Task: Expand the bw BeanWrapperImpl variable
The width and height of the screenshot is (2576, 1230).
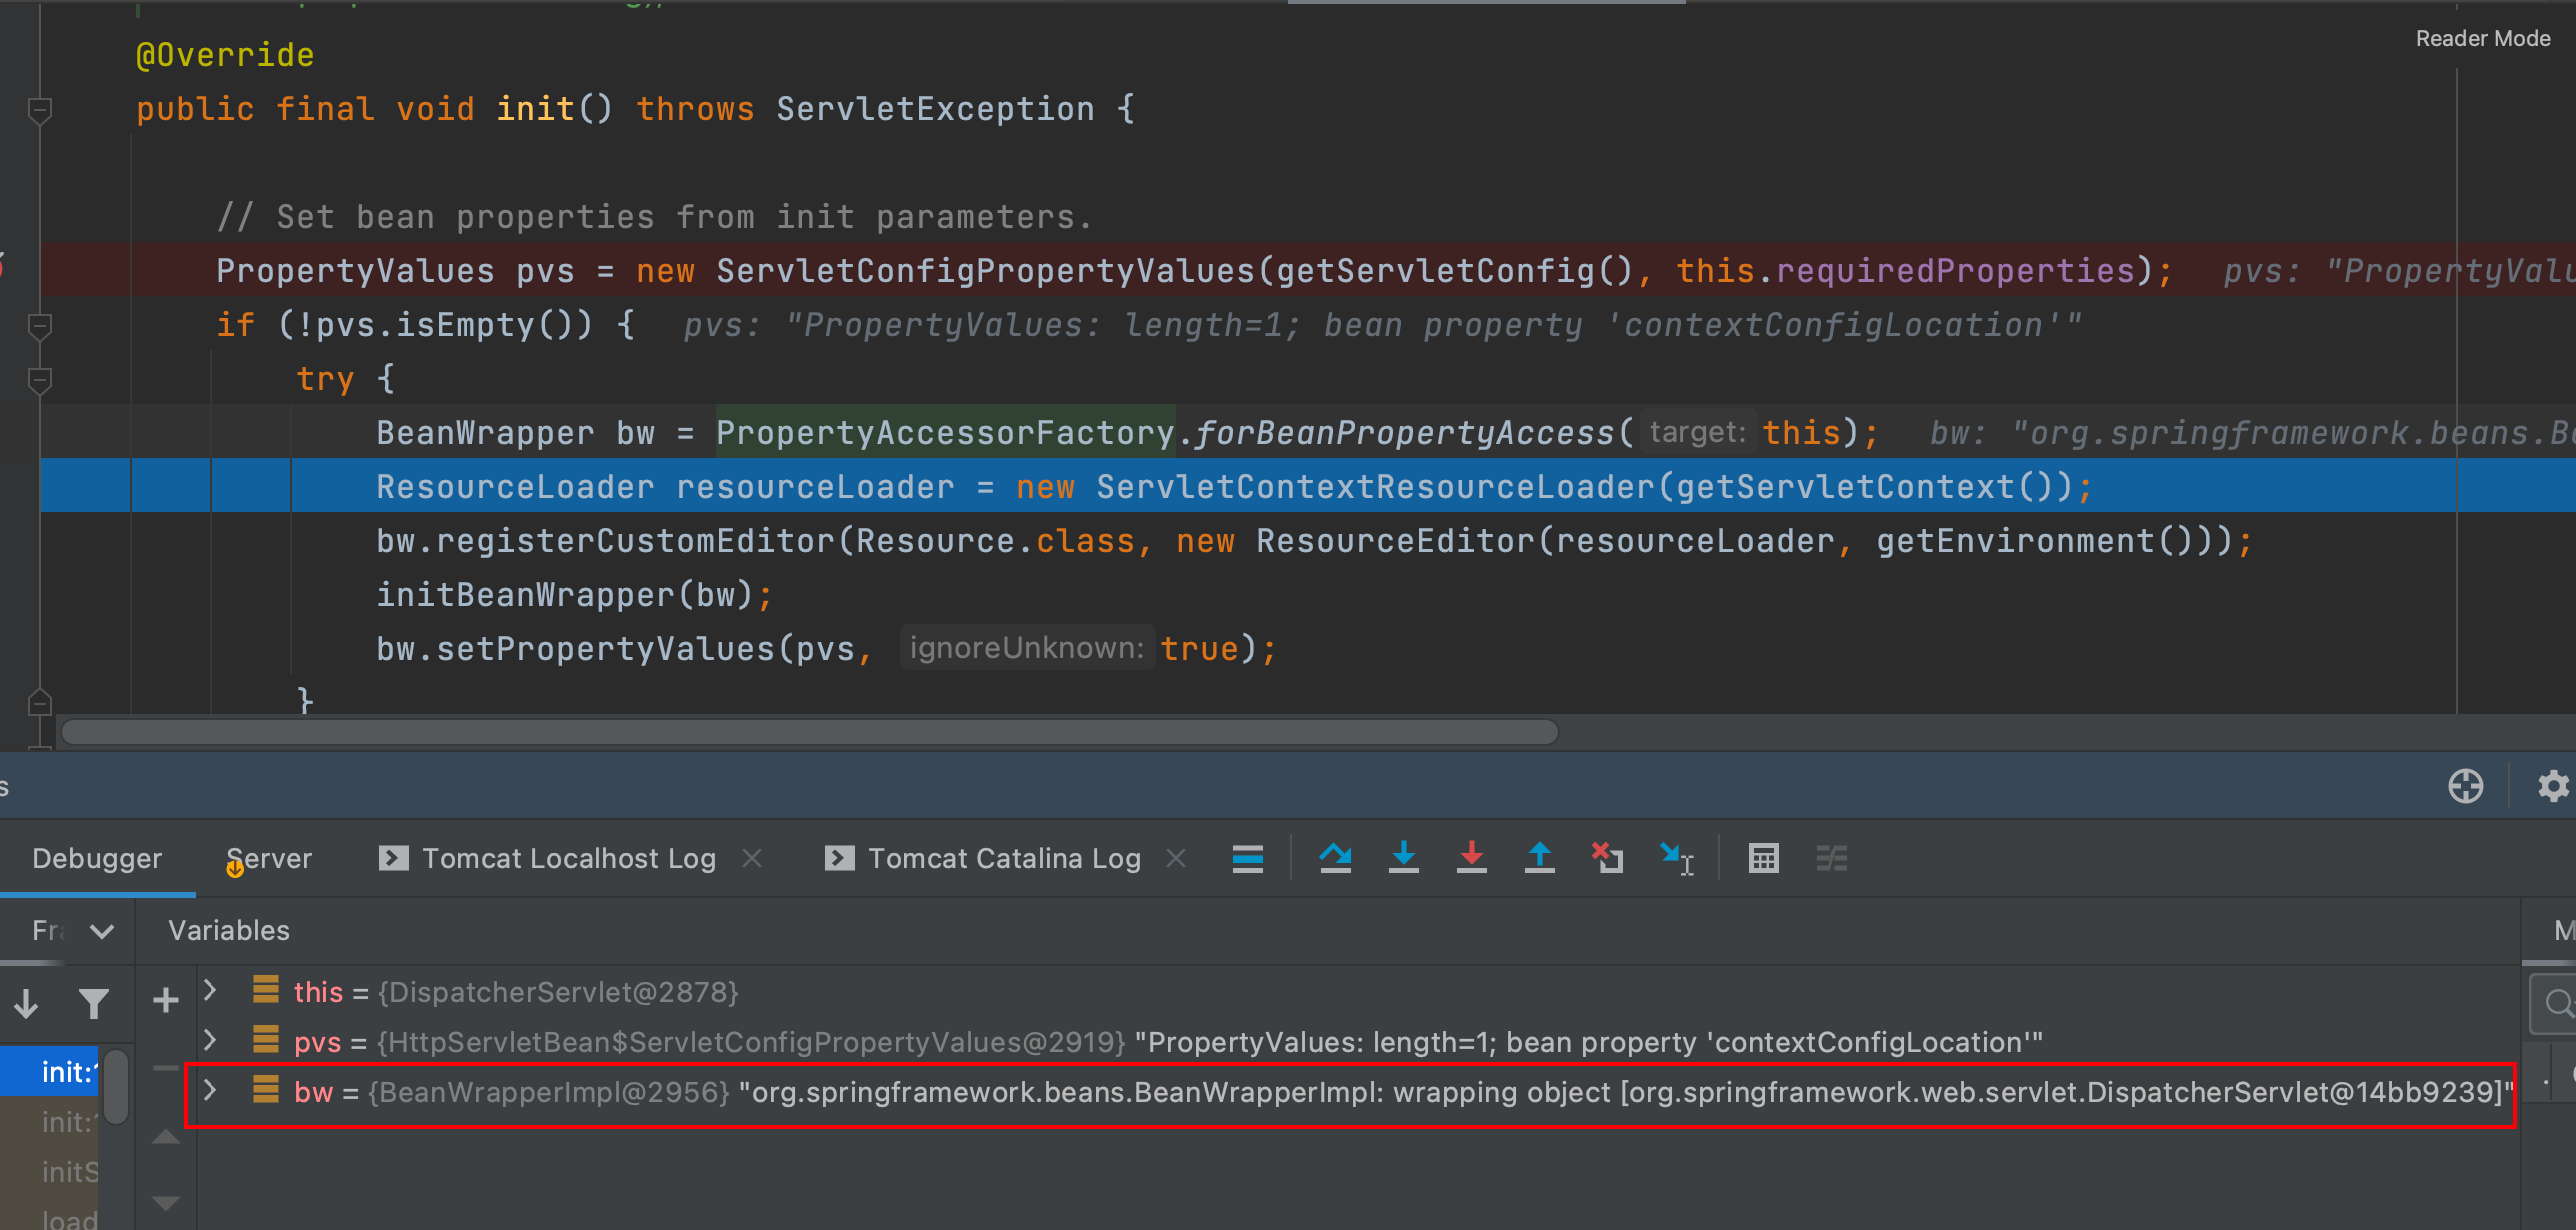Action: pyautogui.click(x=210, y=1090)
